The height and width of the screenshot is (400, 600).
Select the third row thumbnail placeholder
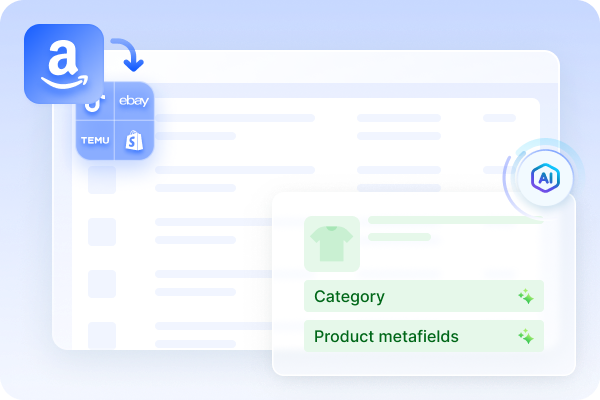[102, 232]
